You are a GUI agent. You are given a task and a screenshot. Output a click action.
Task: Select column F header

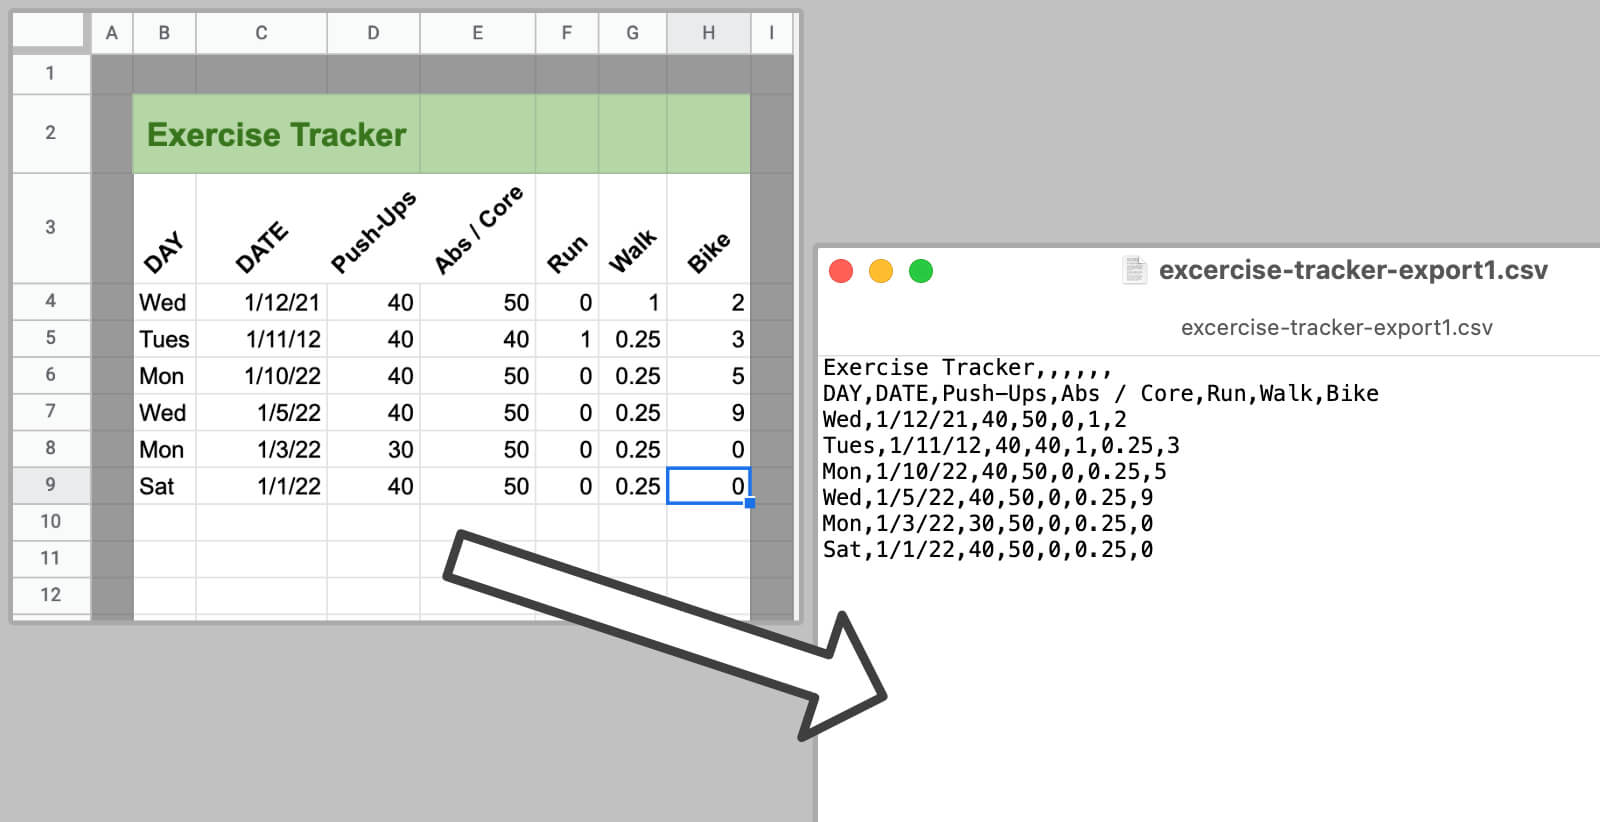coord(567,33)
